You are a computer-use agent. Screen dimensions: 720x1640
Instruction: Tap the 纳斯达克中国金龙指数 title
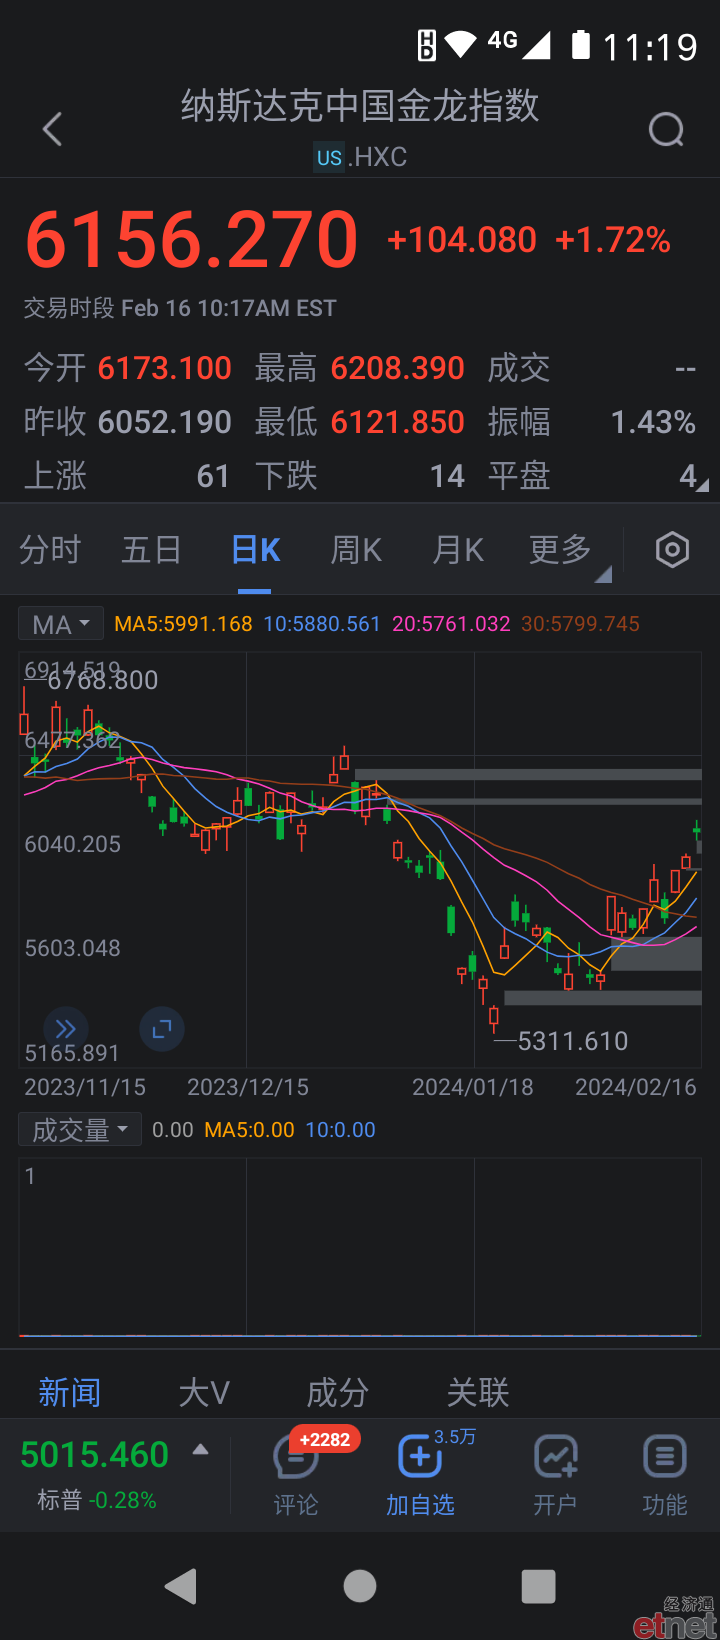360,106
